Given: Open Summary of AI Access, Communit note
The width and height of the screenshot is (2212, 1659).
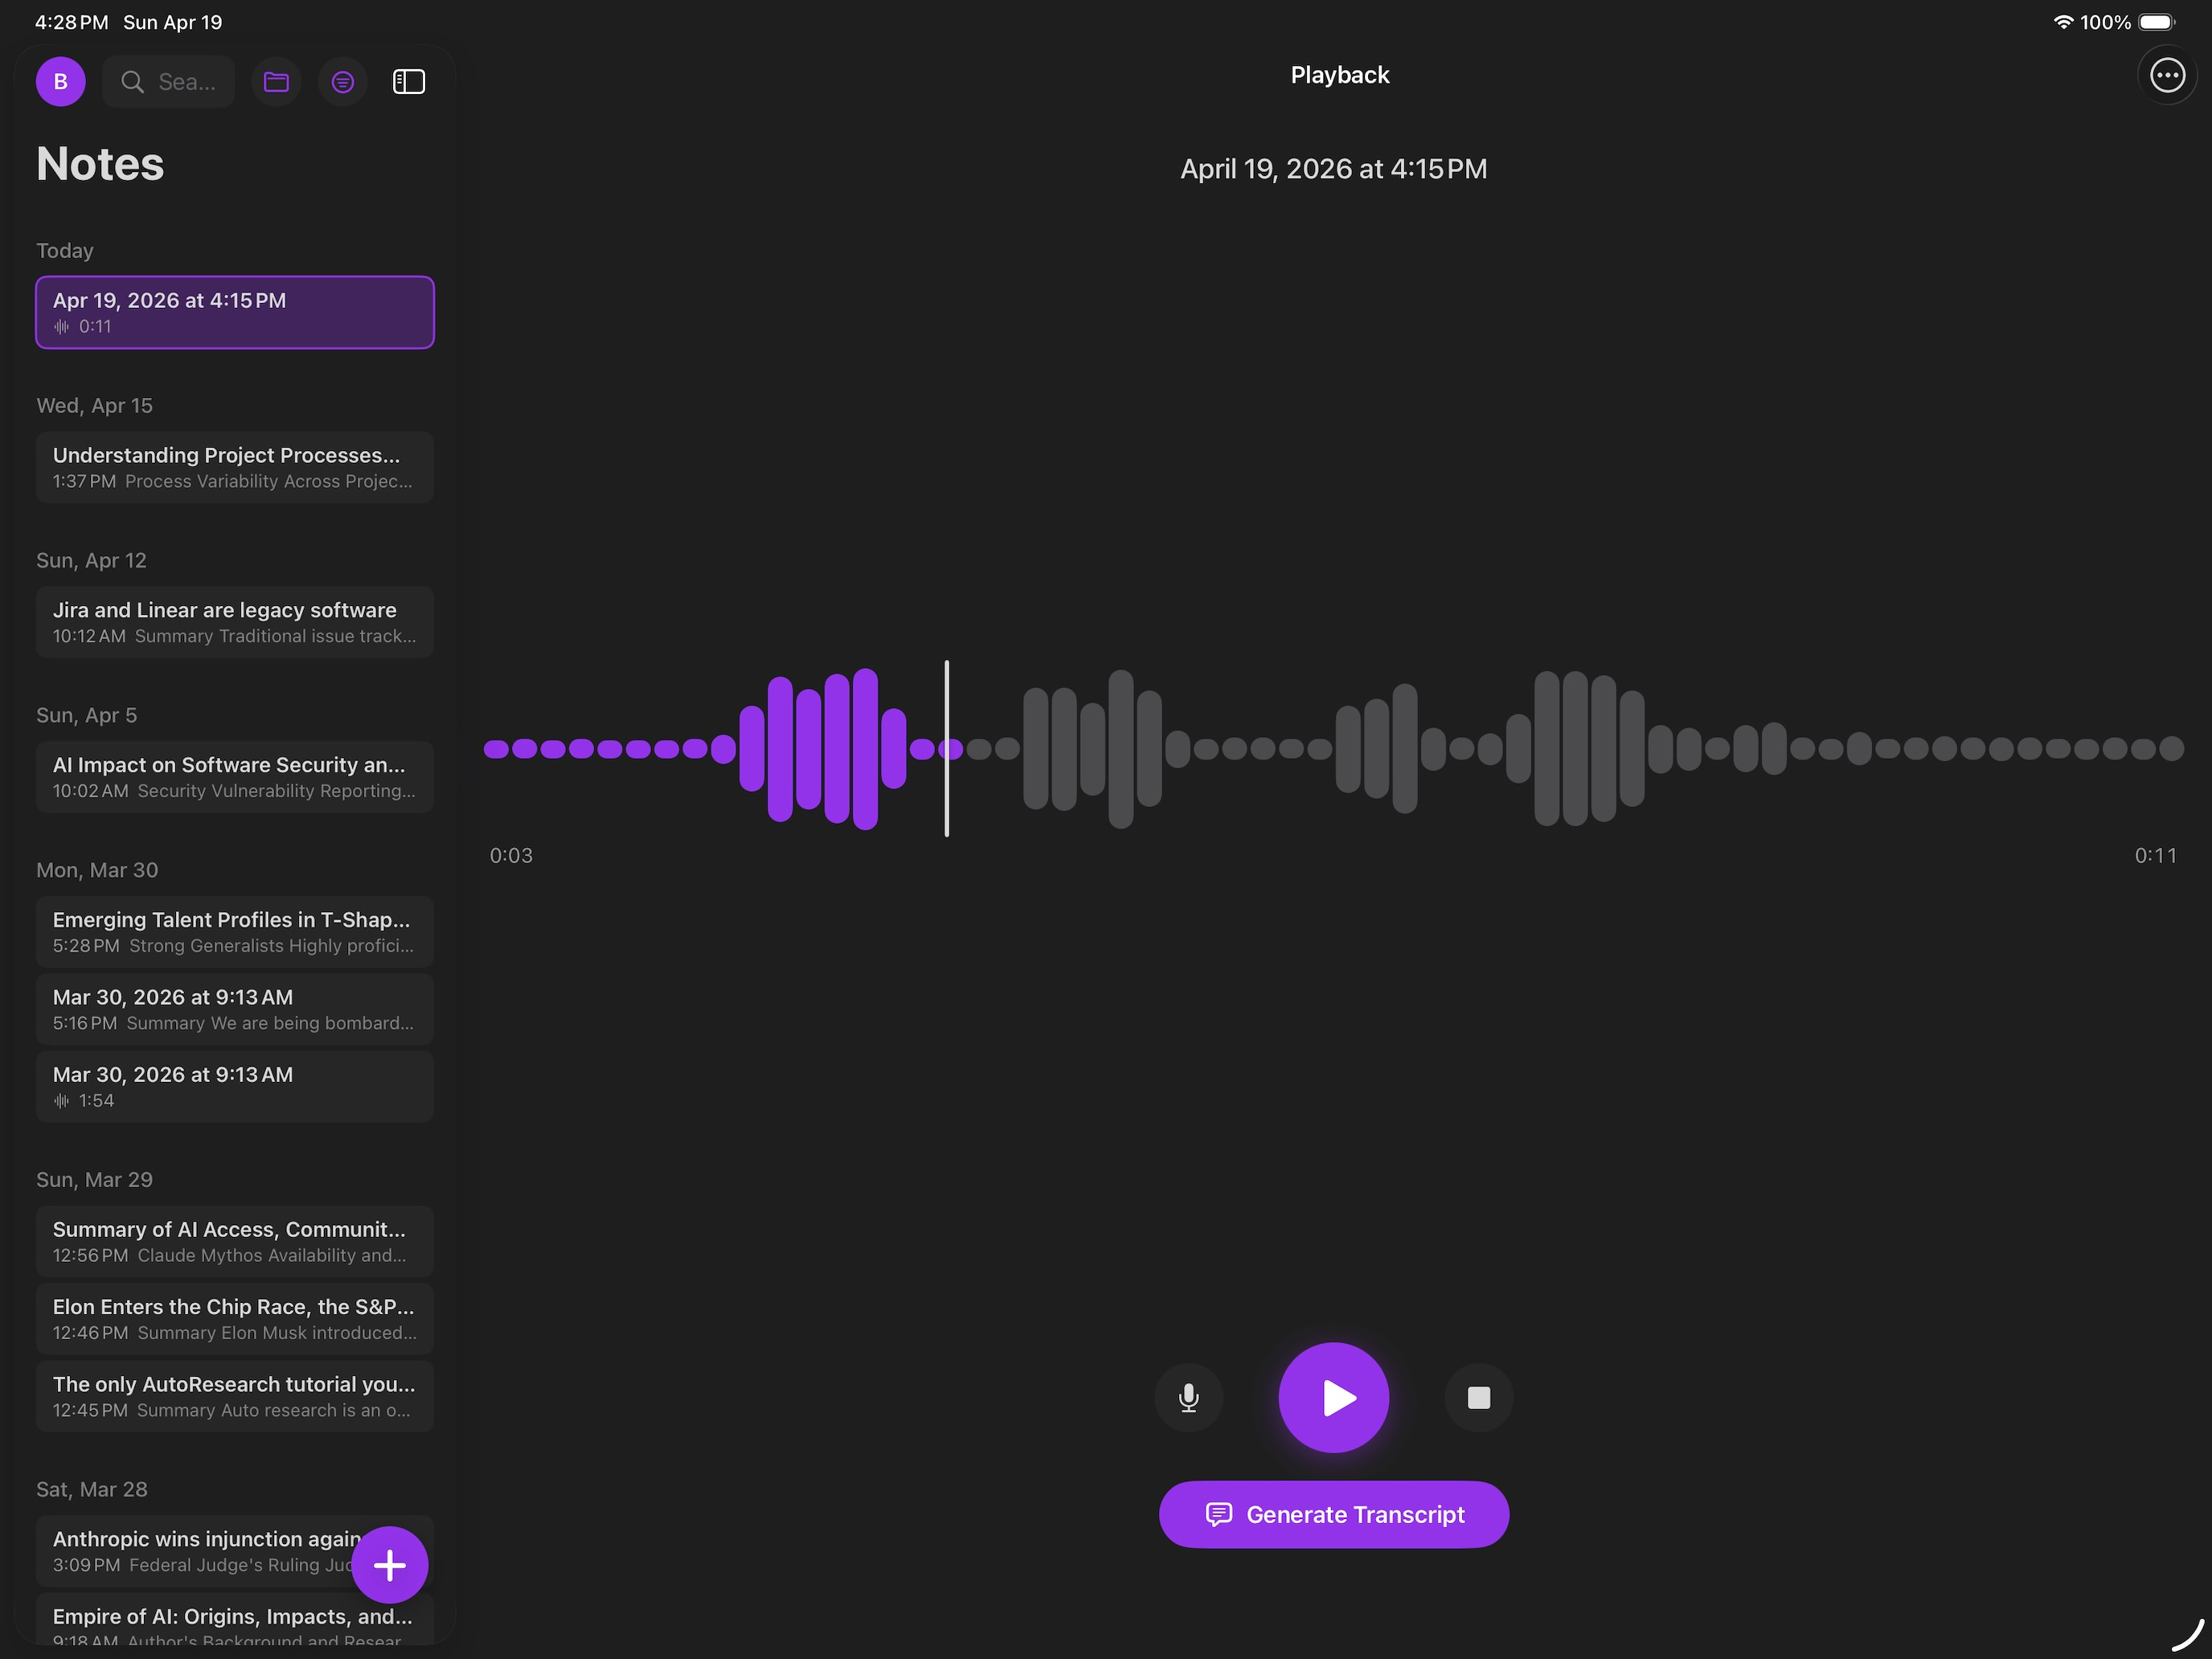Looking at the screenshot, I should click(x=235, y=1241).
